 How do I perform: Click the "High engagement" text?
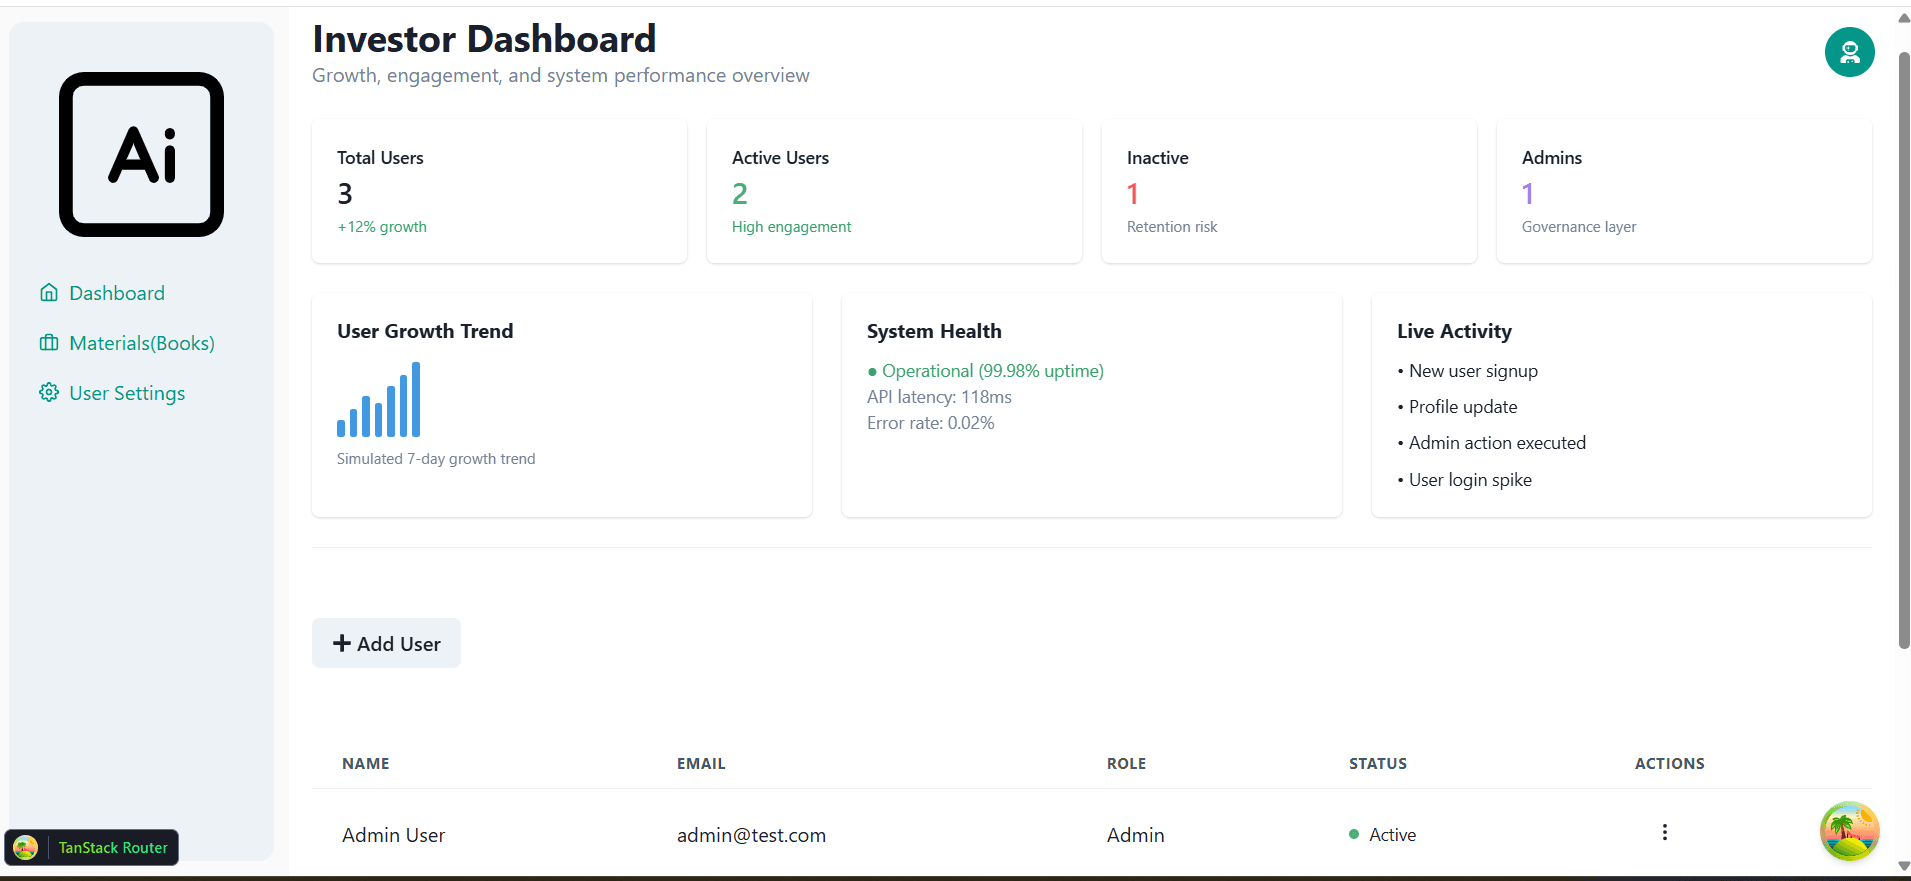pos(791,227)
